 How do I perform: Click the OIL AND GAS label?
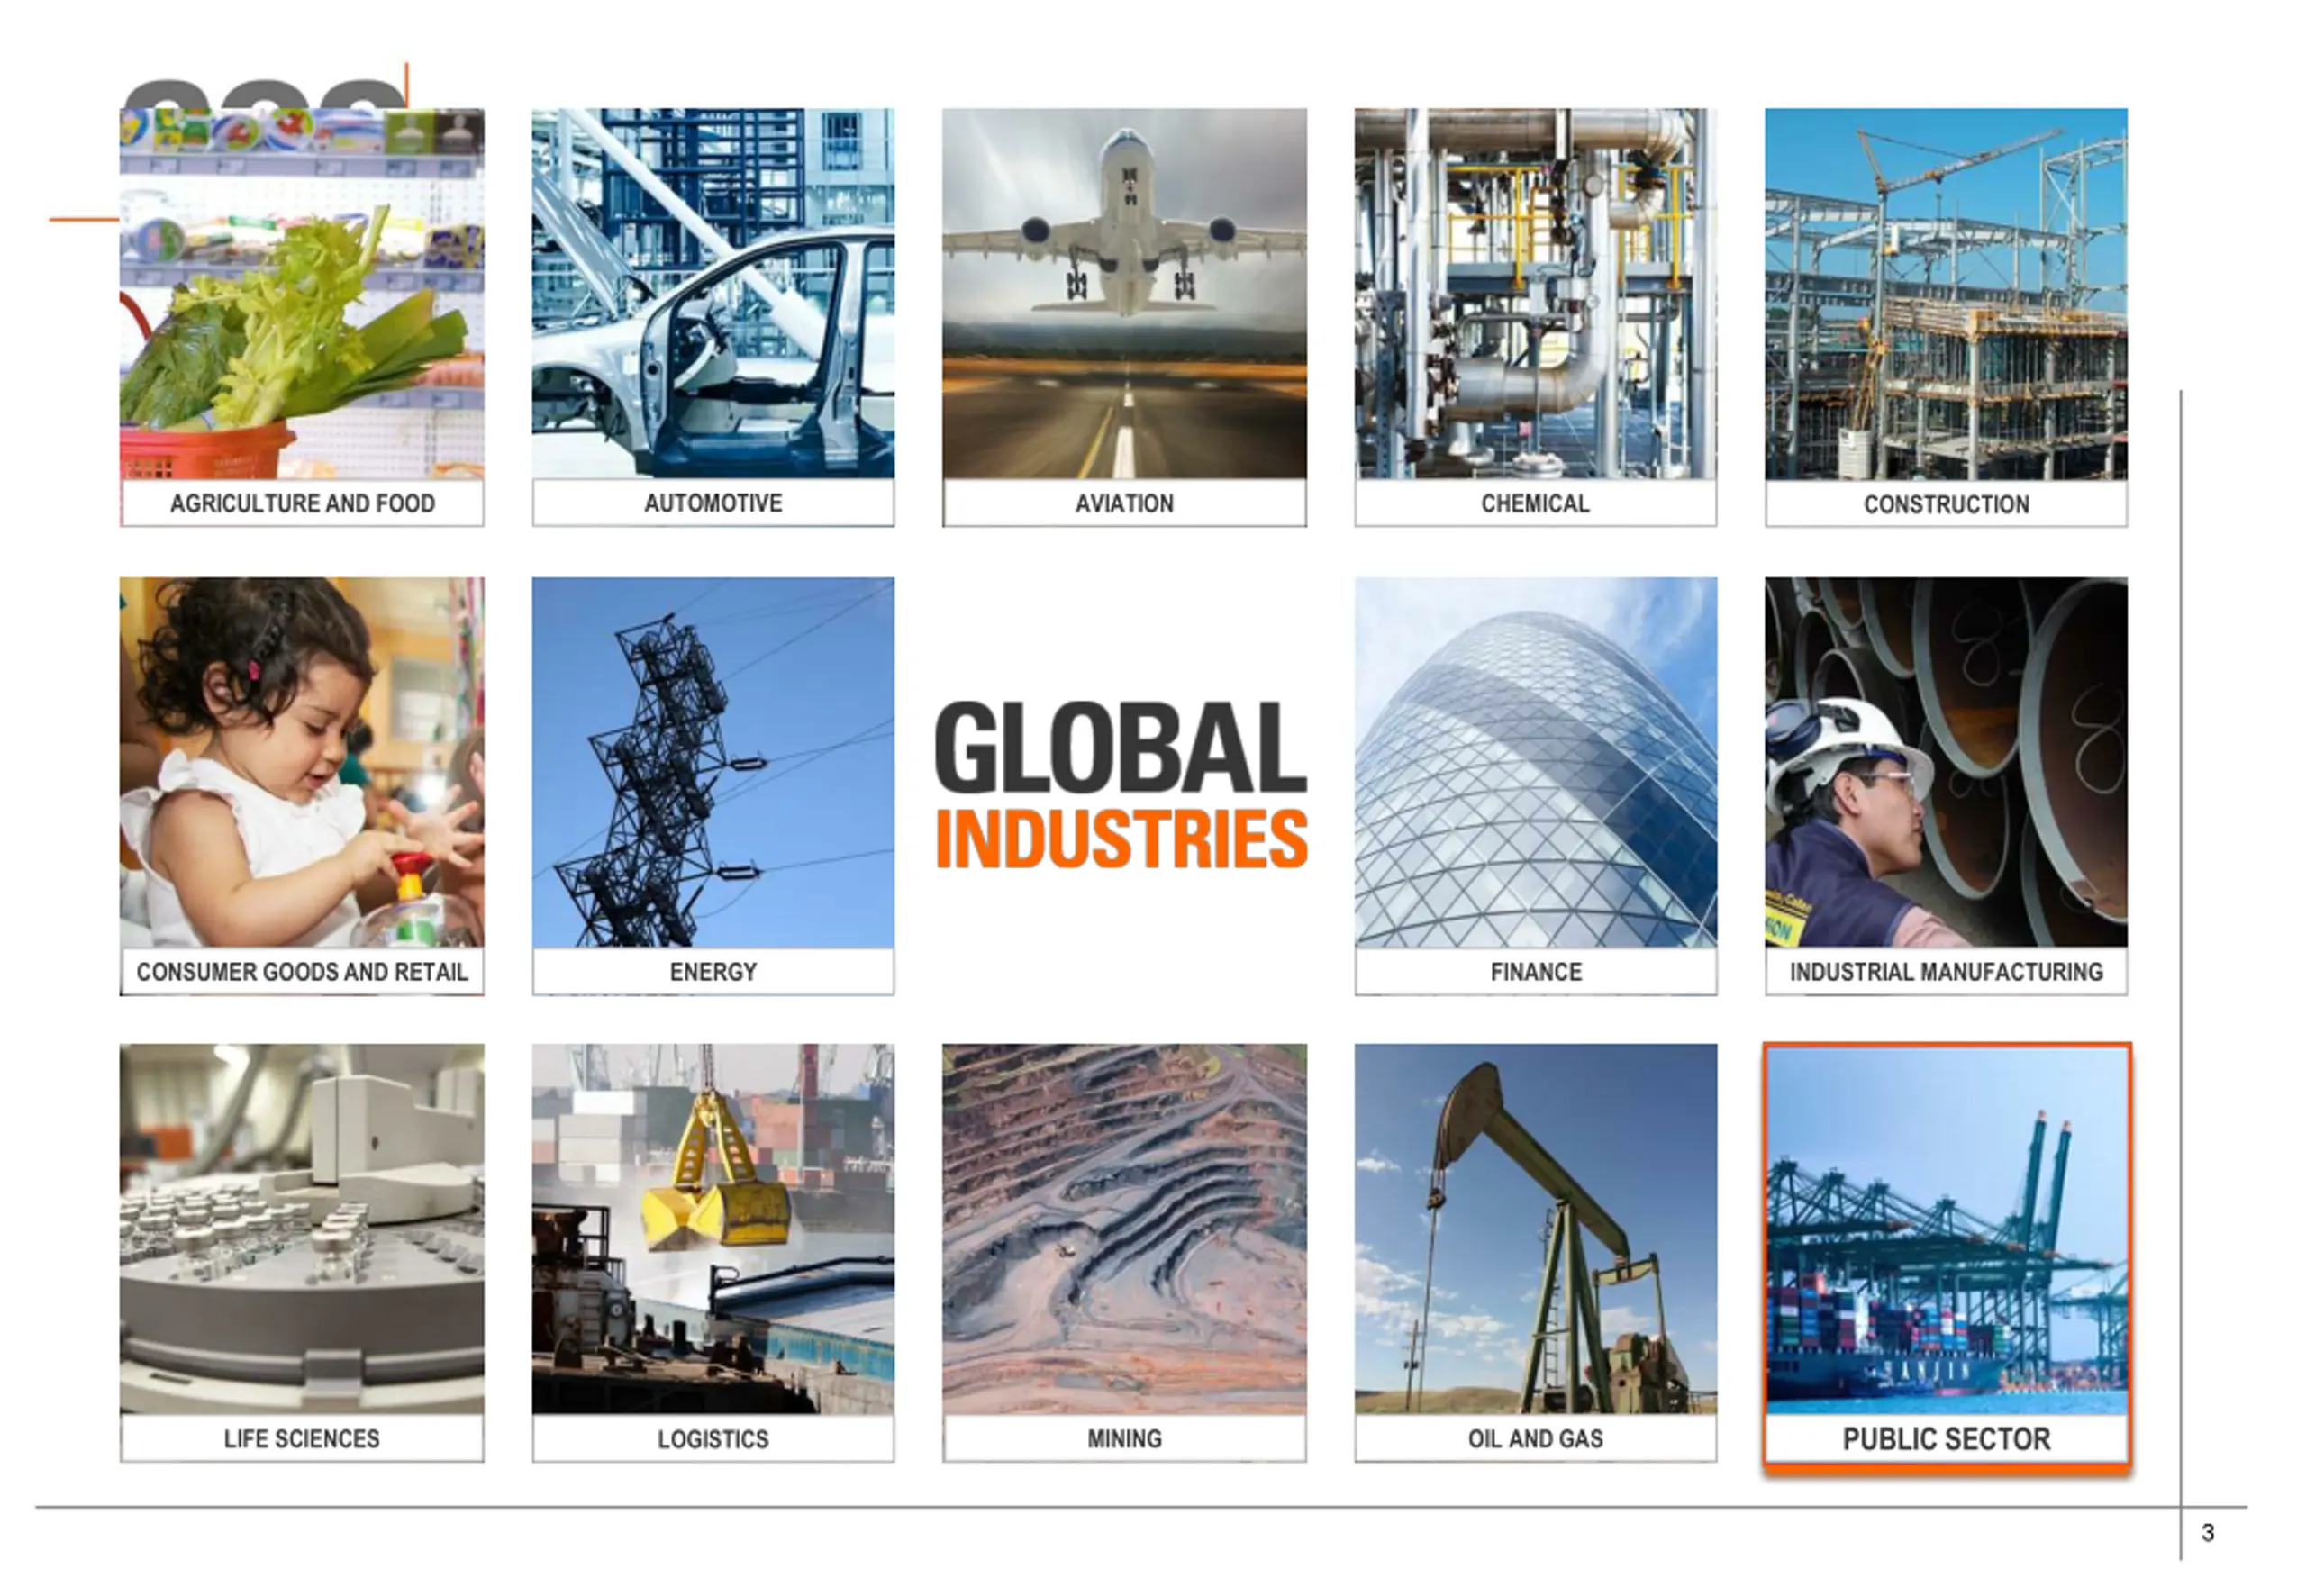(x=1535, y=1439)
